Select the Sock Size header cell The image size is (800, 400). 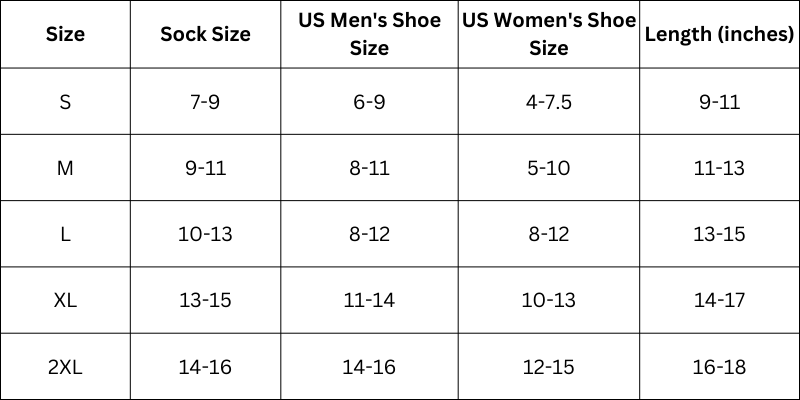pos(205,34)
